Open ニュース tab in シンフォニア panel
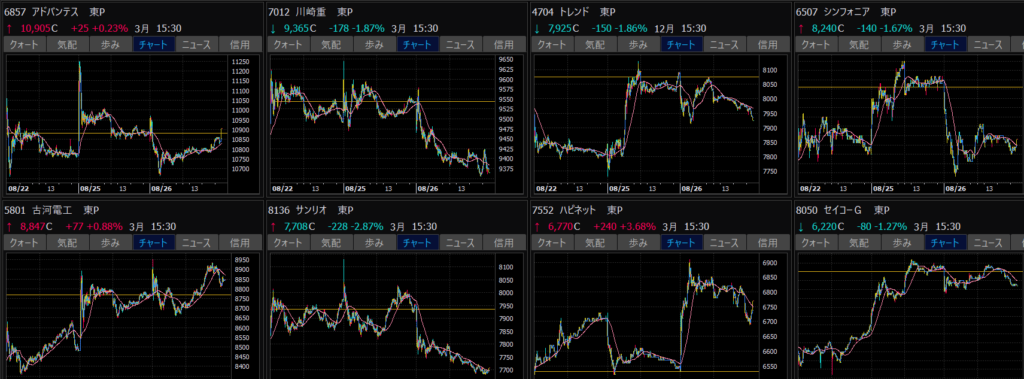1024x379 pixels. [988, 44]
